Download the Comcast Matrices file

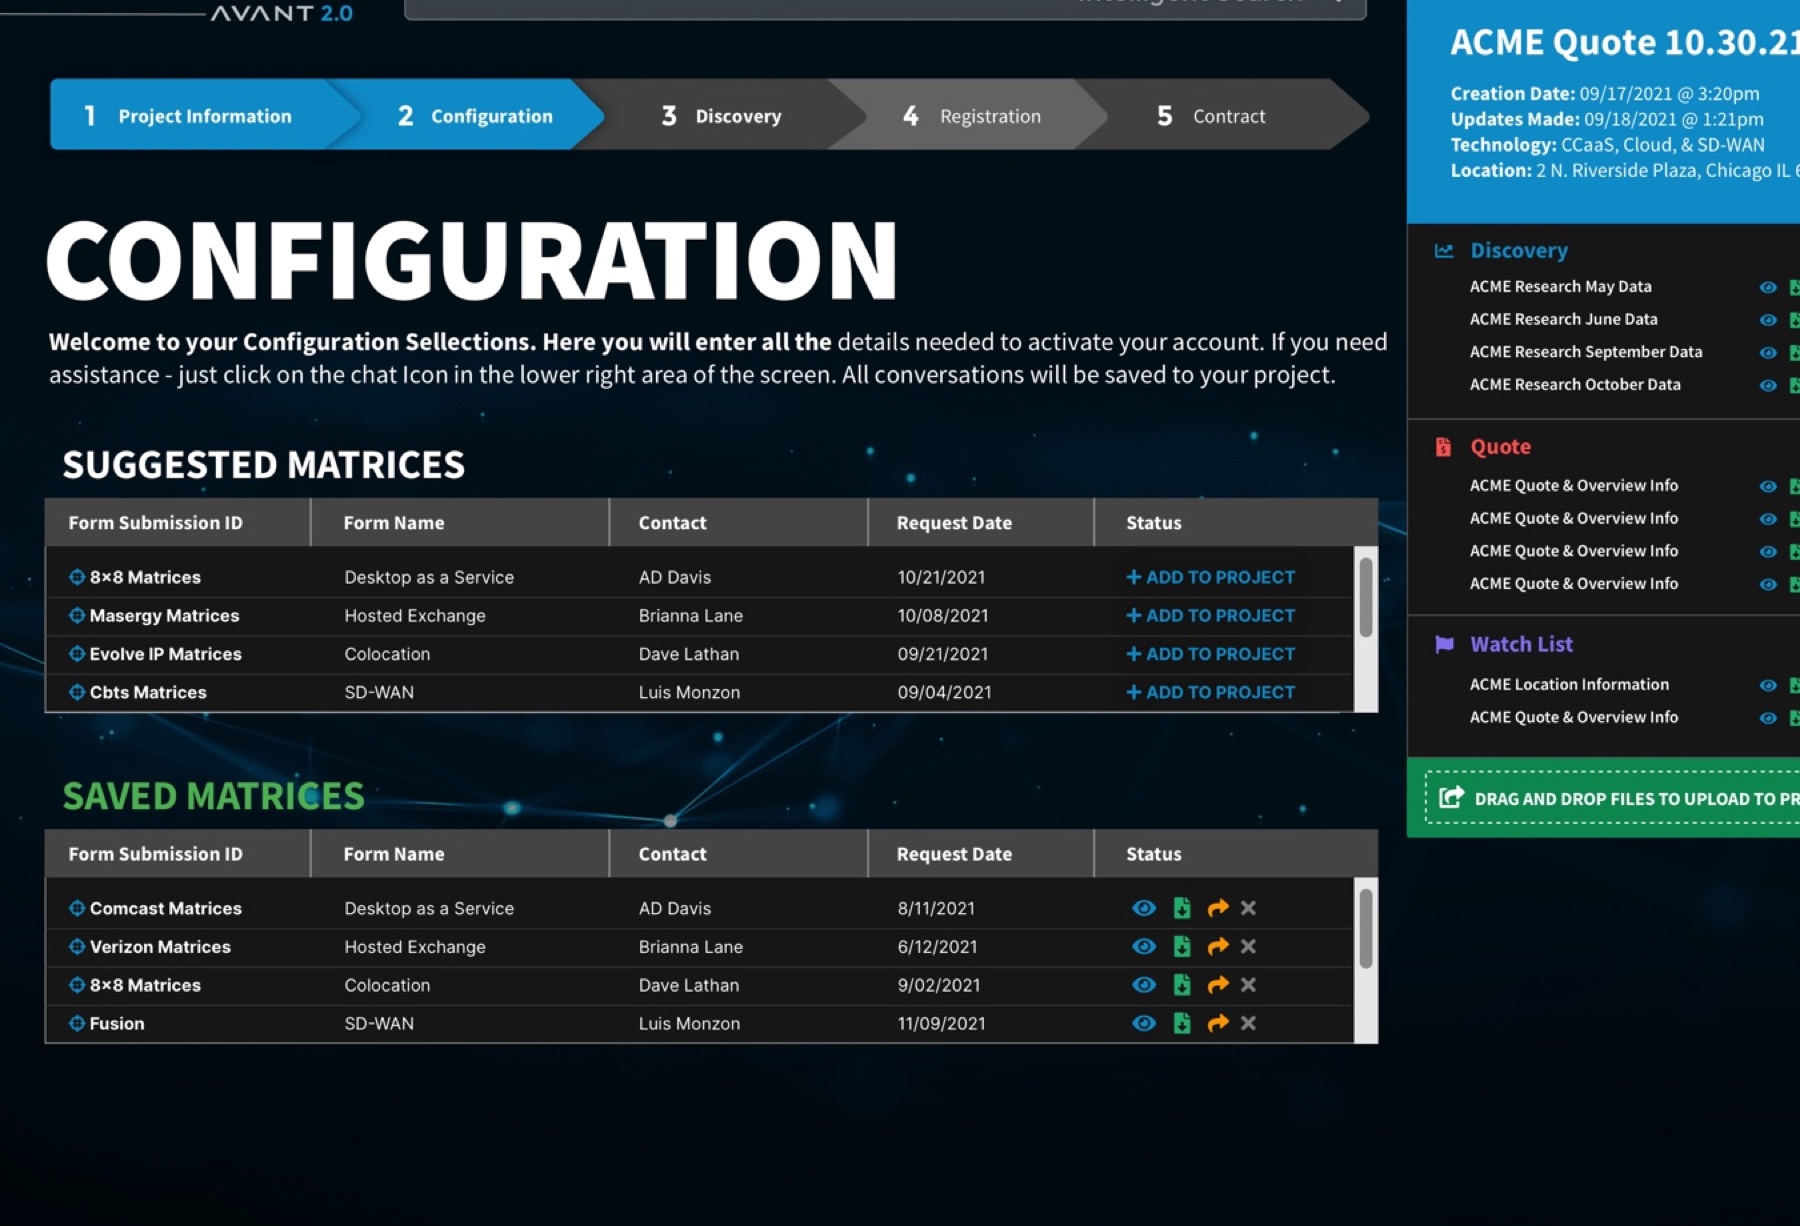1182,908
